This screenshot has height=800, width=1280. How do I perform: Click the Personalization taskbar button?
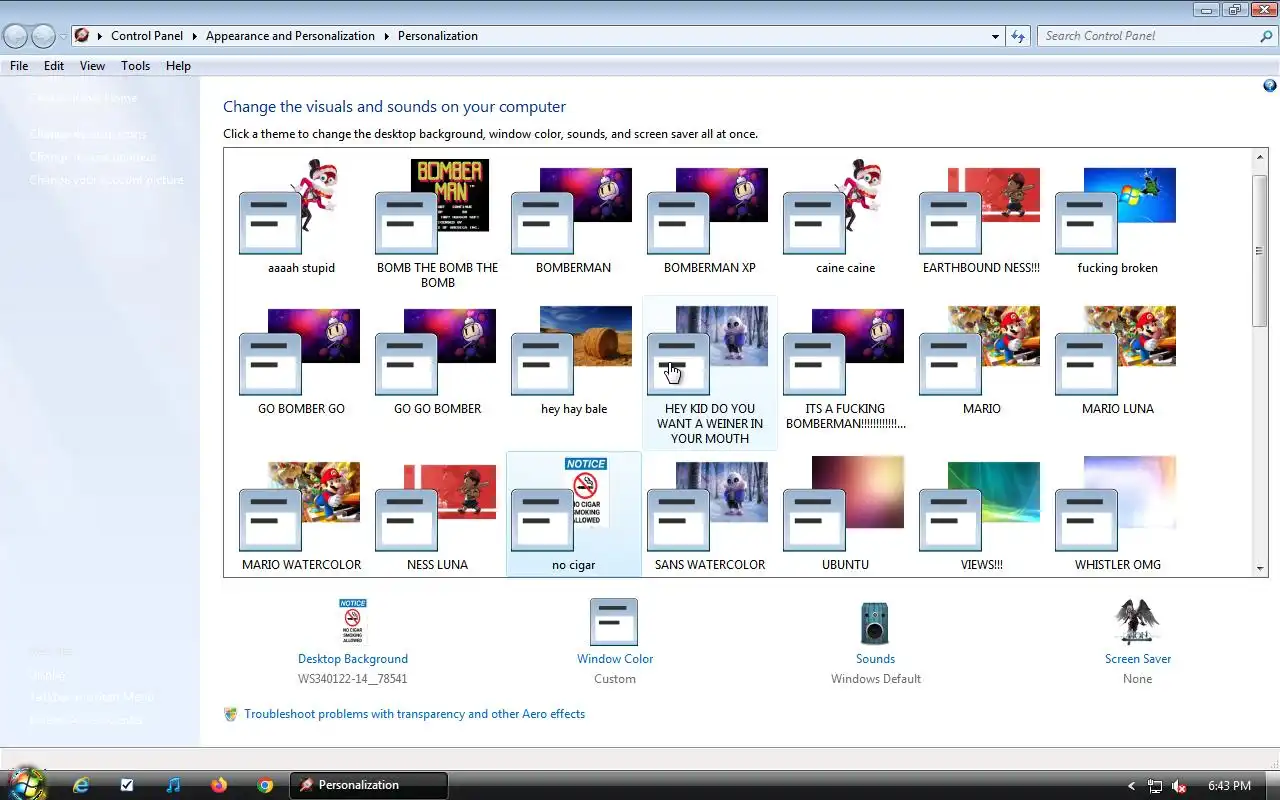369,785
